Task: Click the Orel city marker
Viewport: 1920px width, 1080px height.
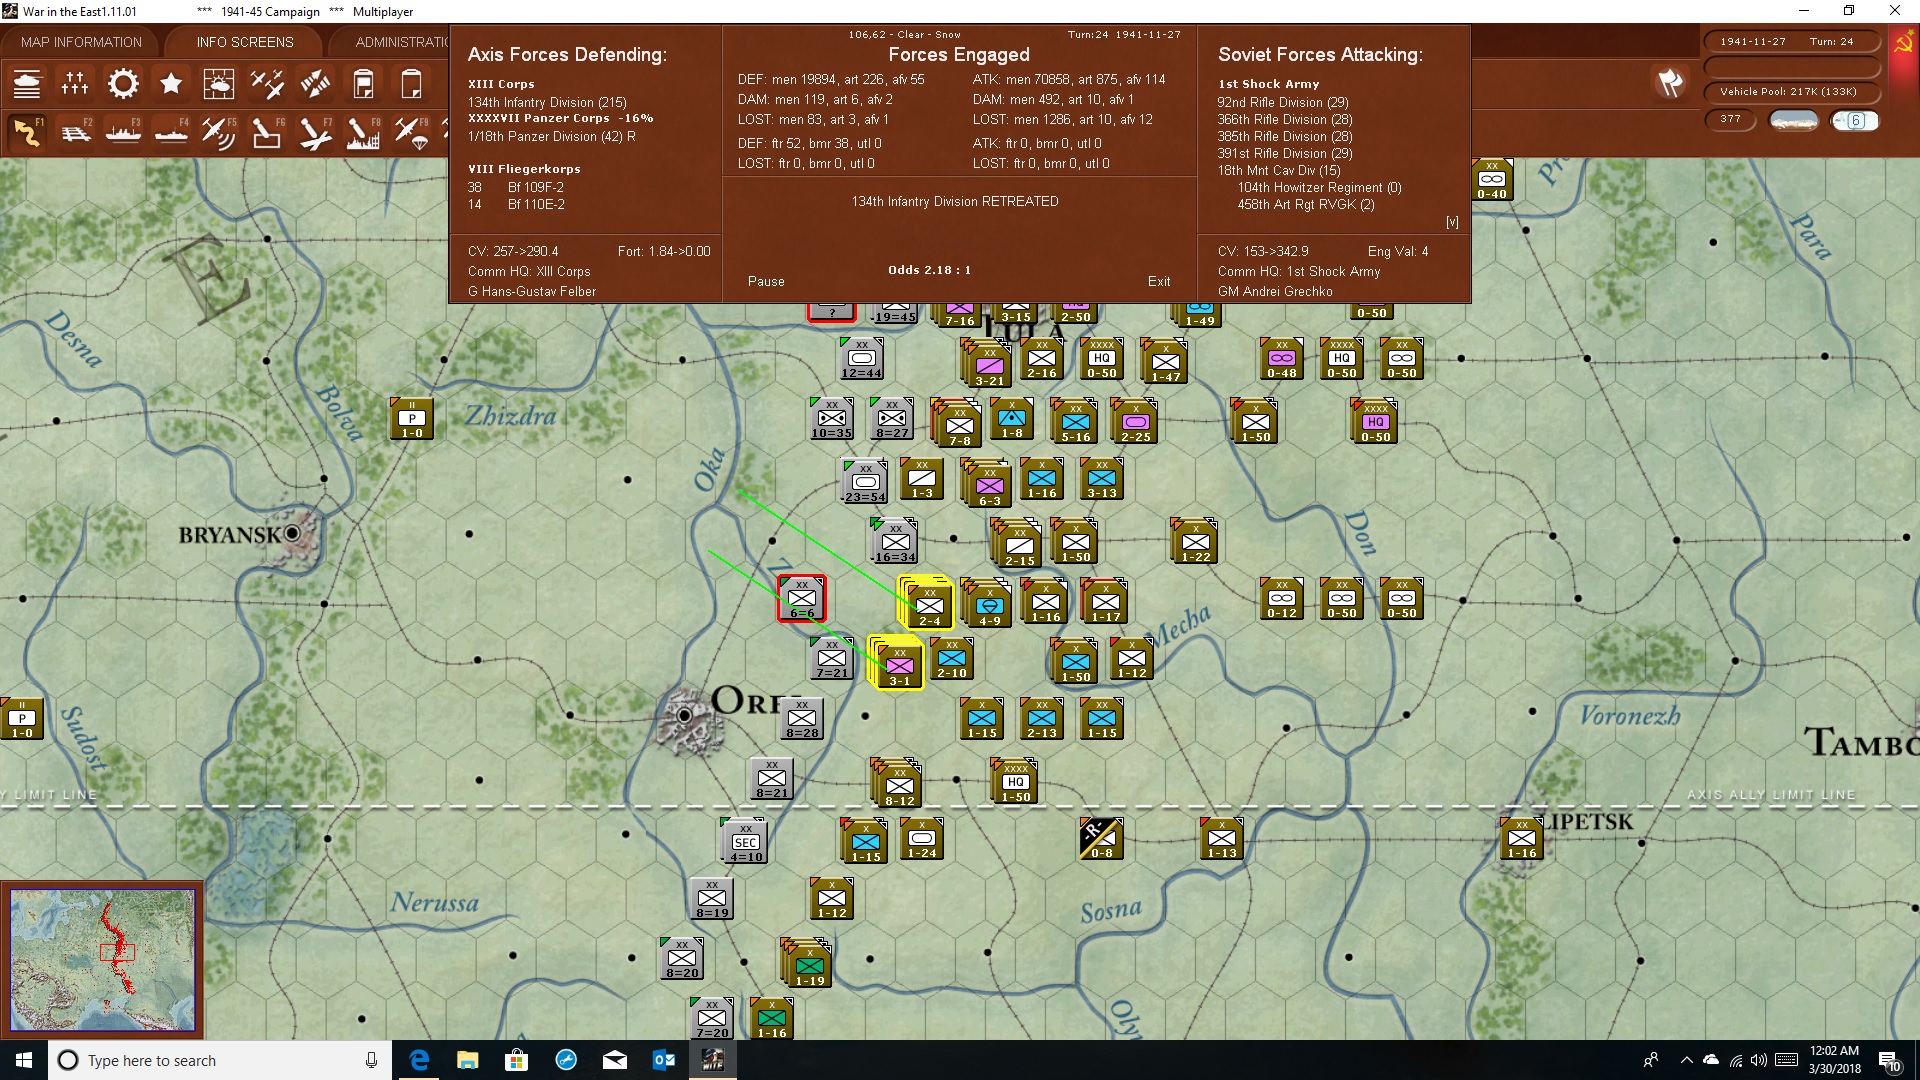Action: click(x=685, y=716)
